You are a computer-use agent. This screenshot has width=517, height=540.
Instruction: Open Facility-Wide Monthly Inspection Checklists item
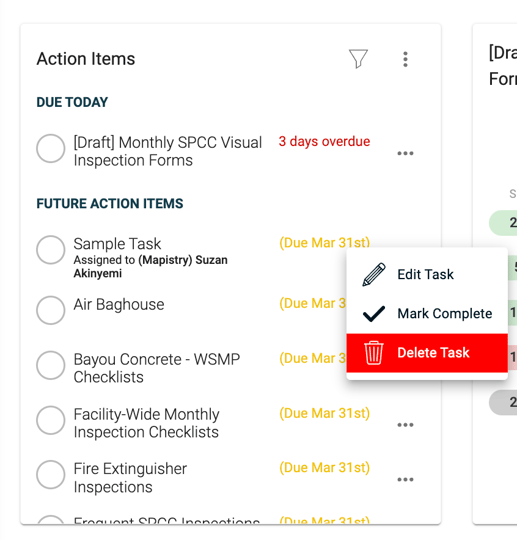point(146,423)
